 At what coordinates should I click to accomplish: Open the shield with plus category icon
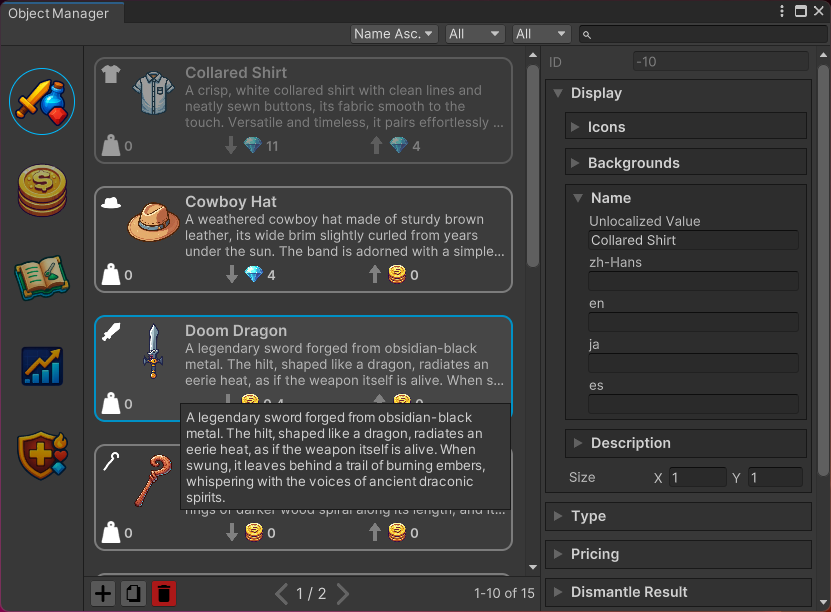click(42, 454)
